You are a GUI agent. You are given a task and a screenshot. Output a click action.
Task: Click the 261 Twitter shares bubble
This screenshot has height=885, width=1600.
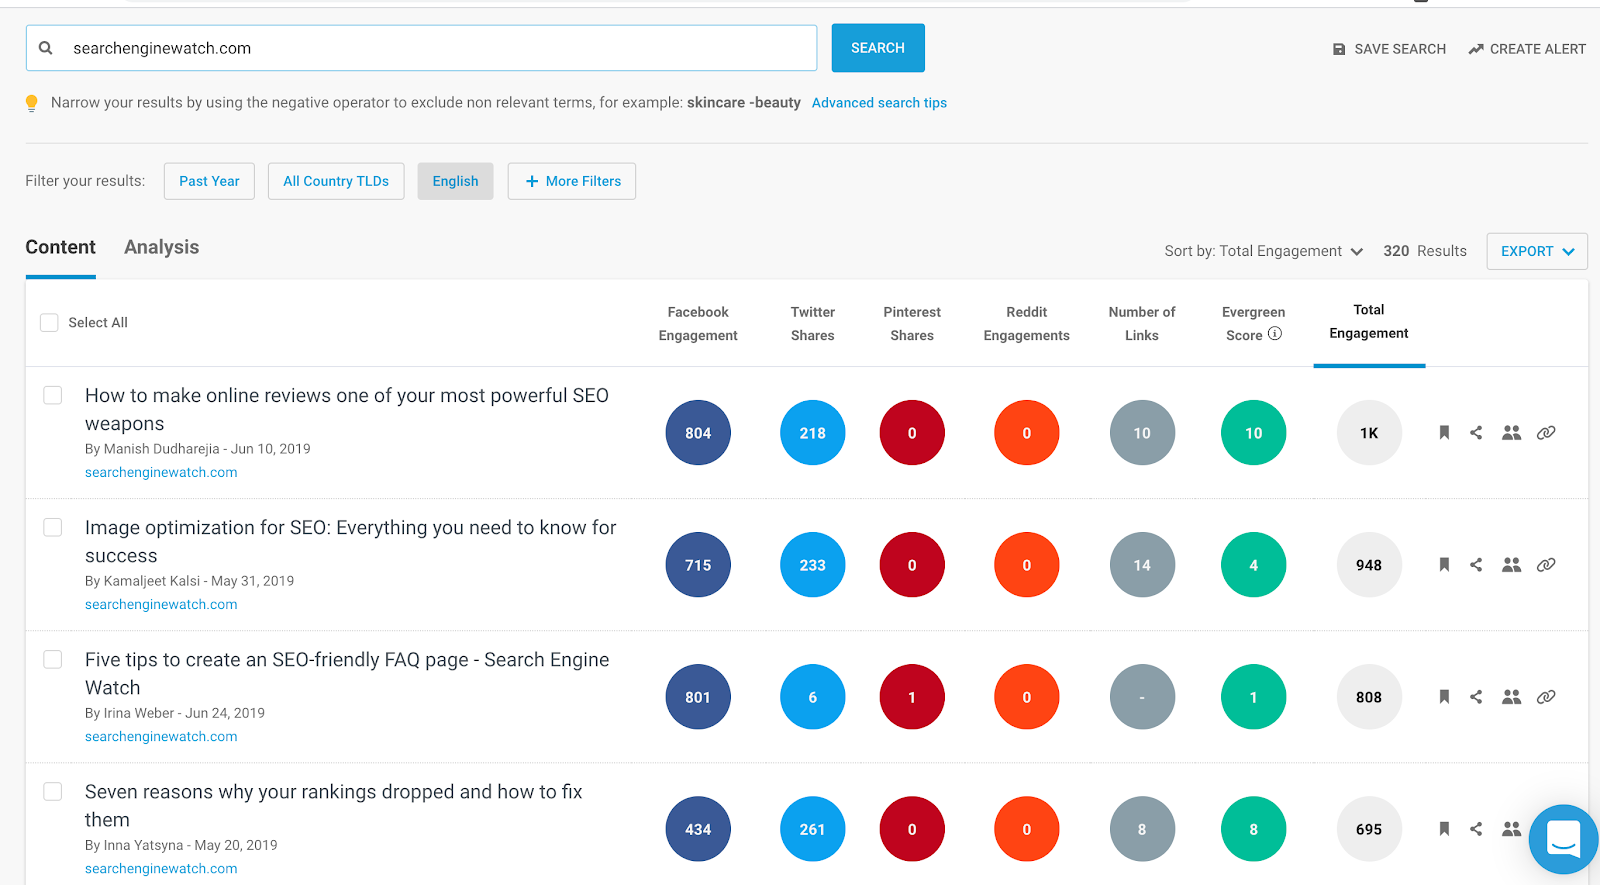pyautogui.click(x=813, y=829)
